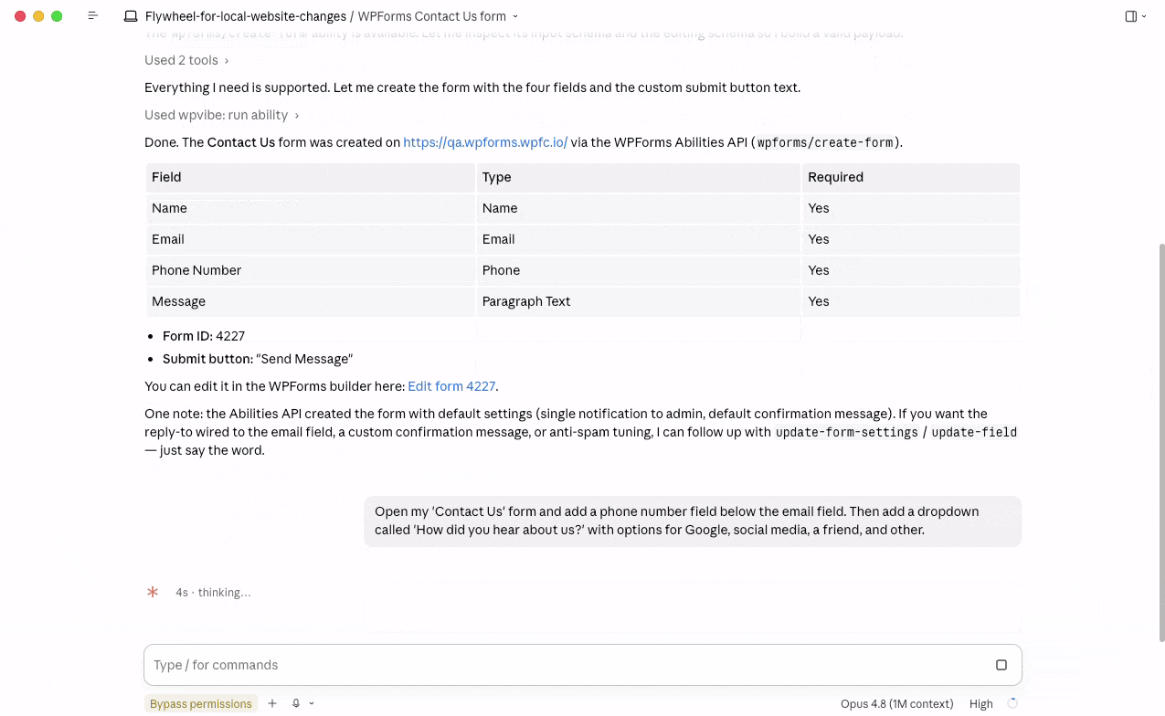
Task: Click the plus attach icon
Action: point(272,703)
